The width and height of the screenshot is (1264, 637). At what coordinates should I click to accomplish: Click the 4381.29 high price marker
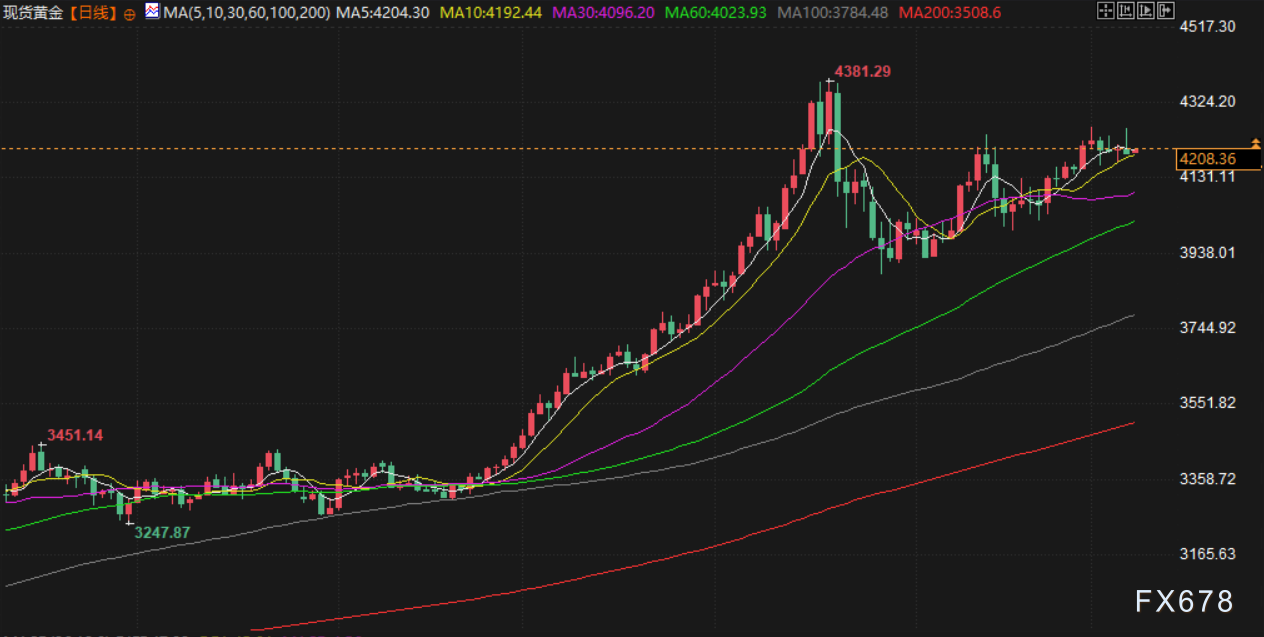pos(862,71)
